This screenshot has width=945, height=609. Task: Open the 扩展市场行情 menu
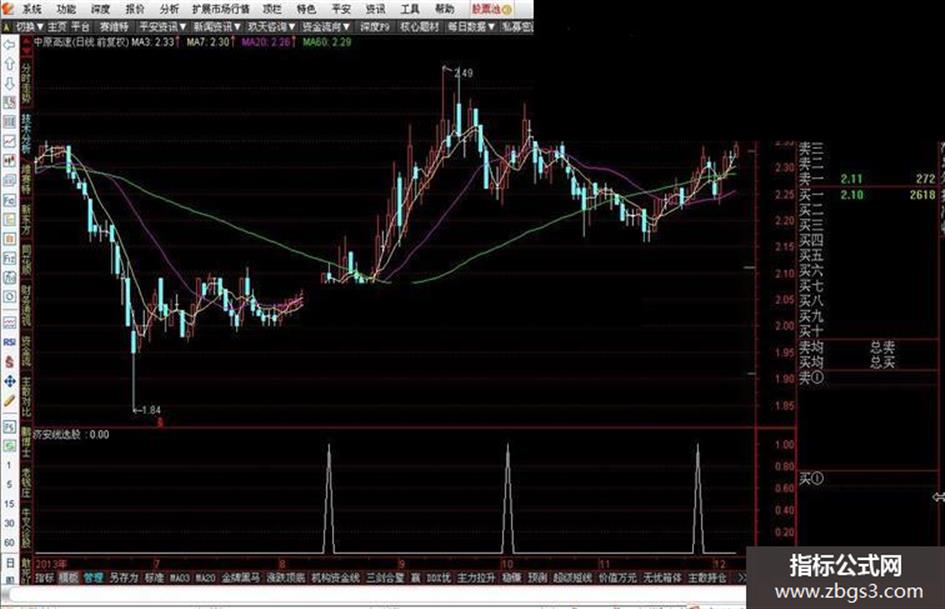221,9
